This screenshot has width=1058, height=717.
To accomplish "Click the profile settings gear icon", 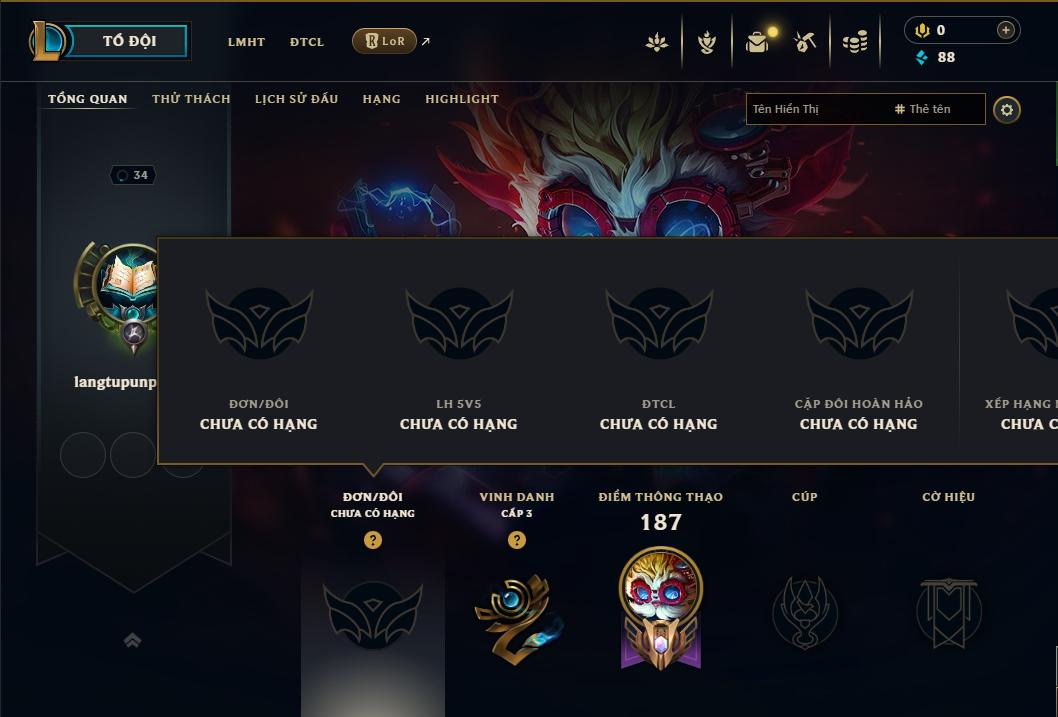I will (x=1006, y=110).
